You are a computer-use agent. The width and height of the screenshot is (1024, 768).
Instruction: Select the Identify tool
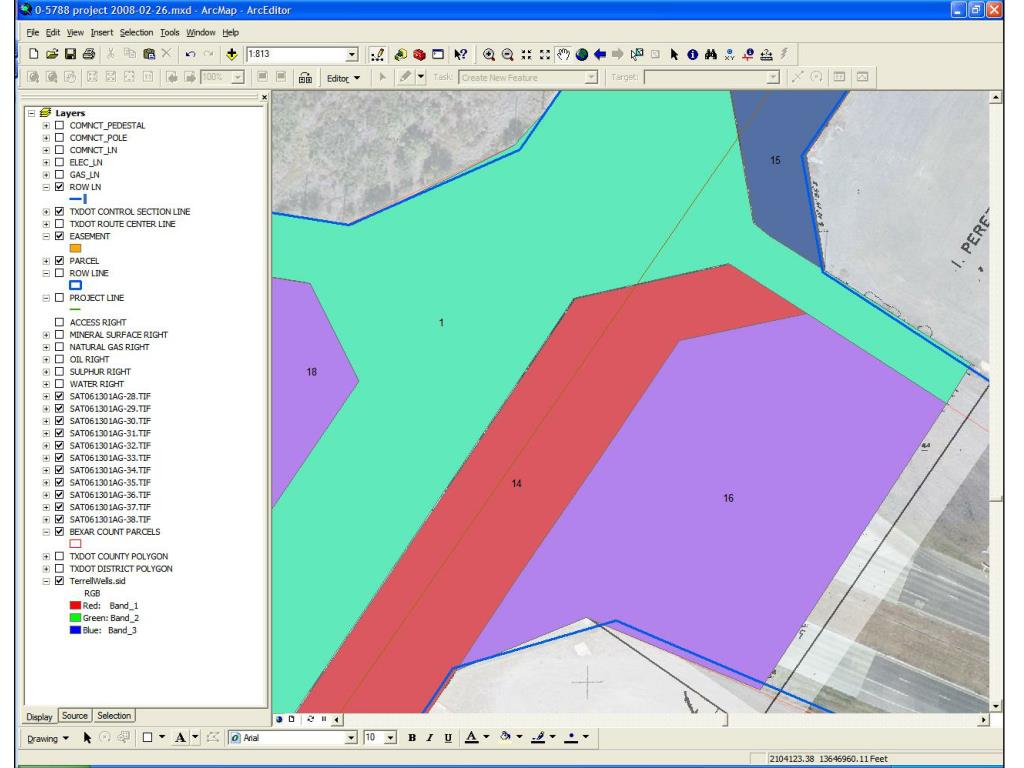point(694,52)
